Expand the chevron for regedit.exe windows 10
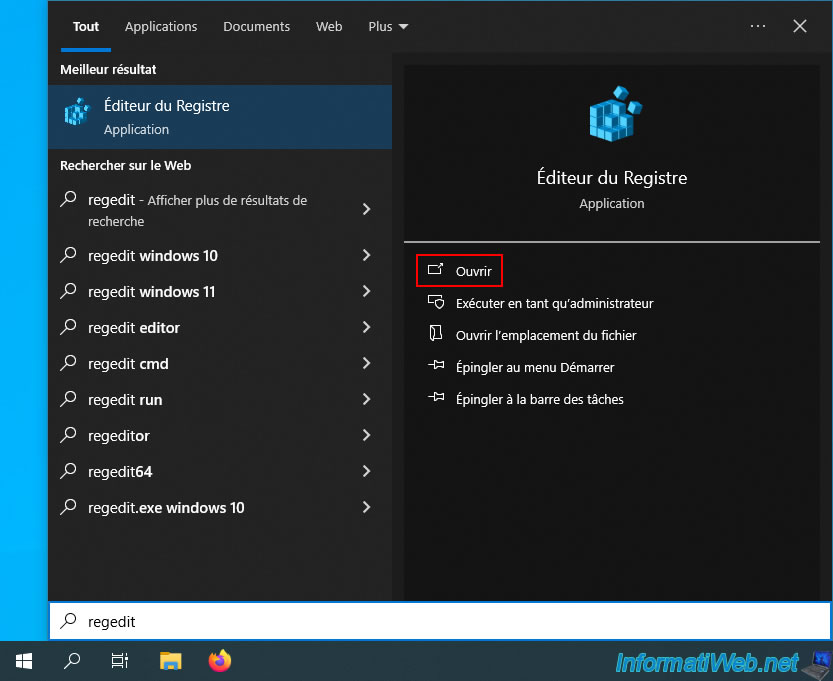 click(x=367, y=507)
